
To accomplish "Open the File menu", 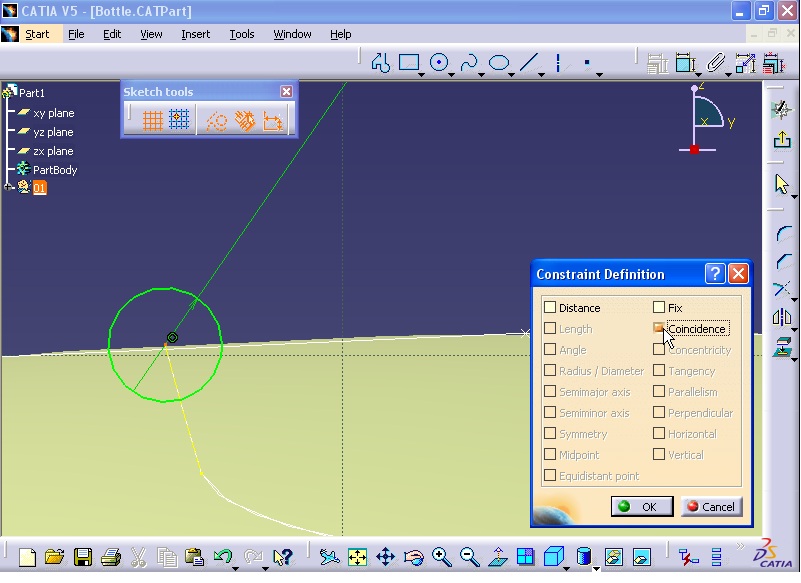I will pos(76,34).
